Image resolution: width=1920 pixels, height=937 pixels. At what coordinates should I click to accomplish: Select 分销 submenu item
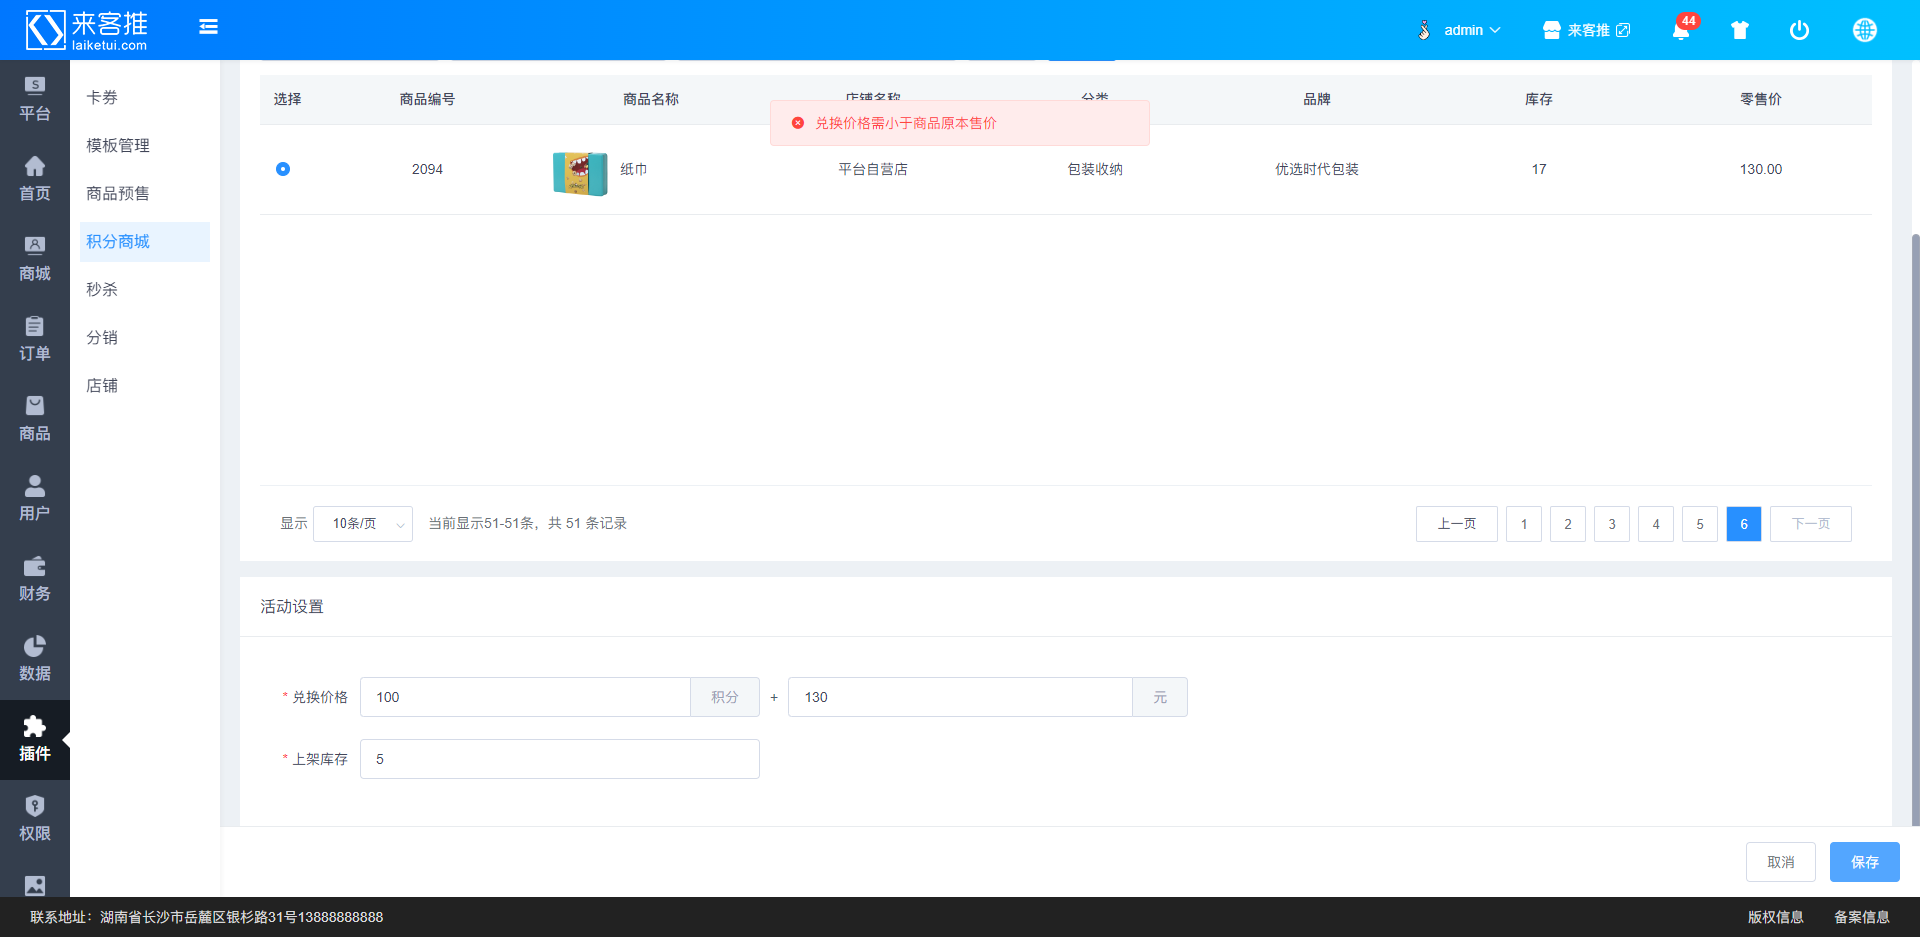[x=145, y=338]
